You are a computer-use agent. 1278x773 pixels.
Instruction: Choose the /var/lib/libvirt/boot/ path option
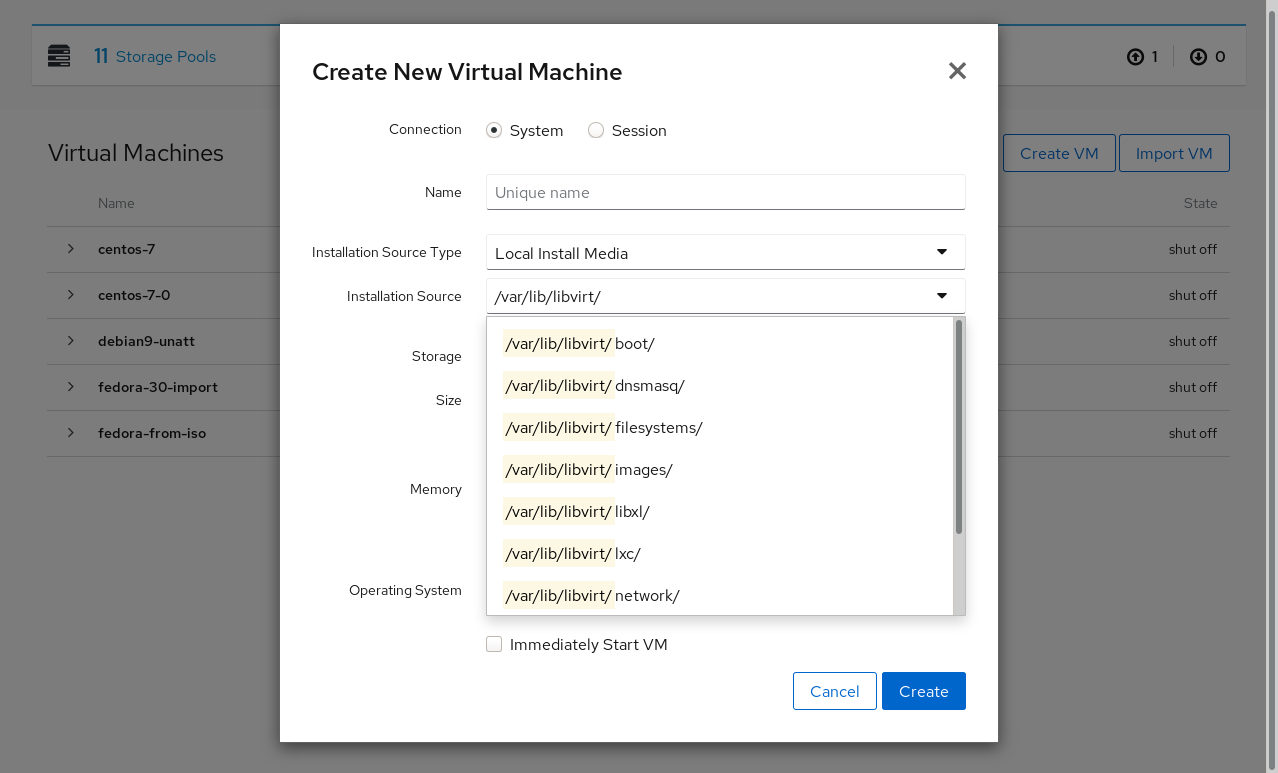coord(580,344)
